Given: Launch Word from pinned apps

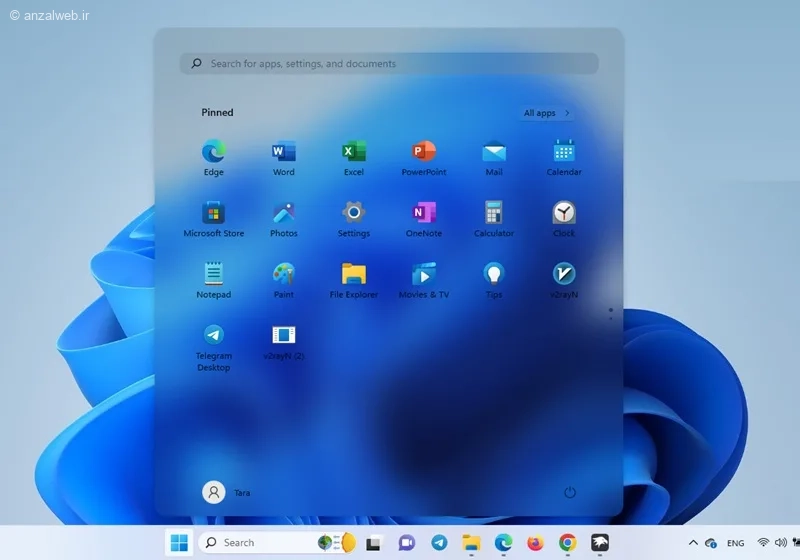Looking at the screenshot, I should (283, 158).
